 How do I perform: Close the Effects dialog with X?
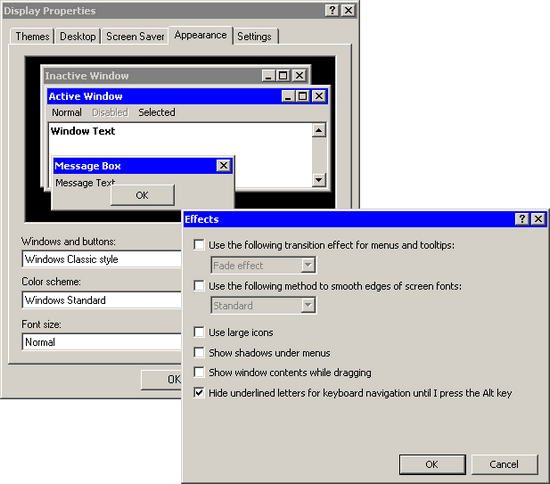click(x=538, y=219)
